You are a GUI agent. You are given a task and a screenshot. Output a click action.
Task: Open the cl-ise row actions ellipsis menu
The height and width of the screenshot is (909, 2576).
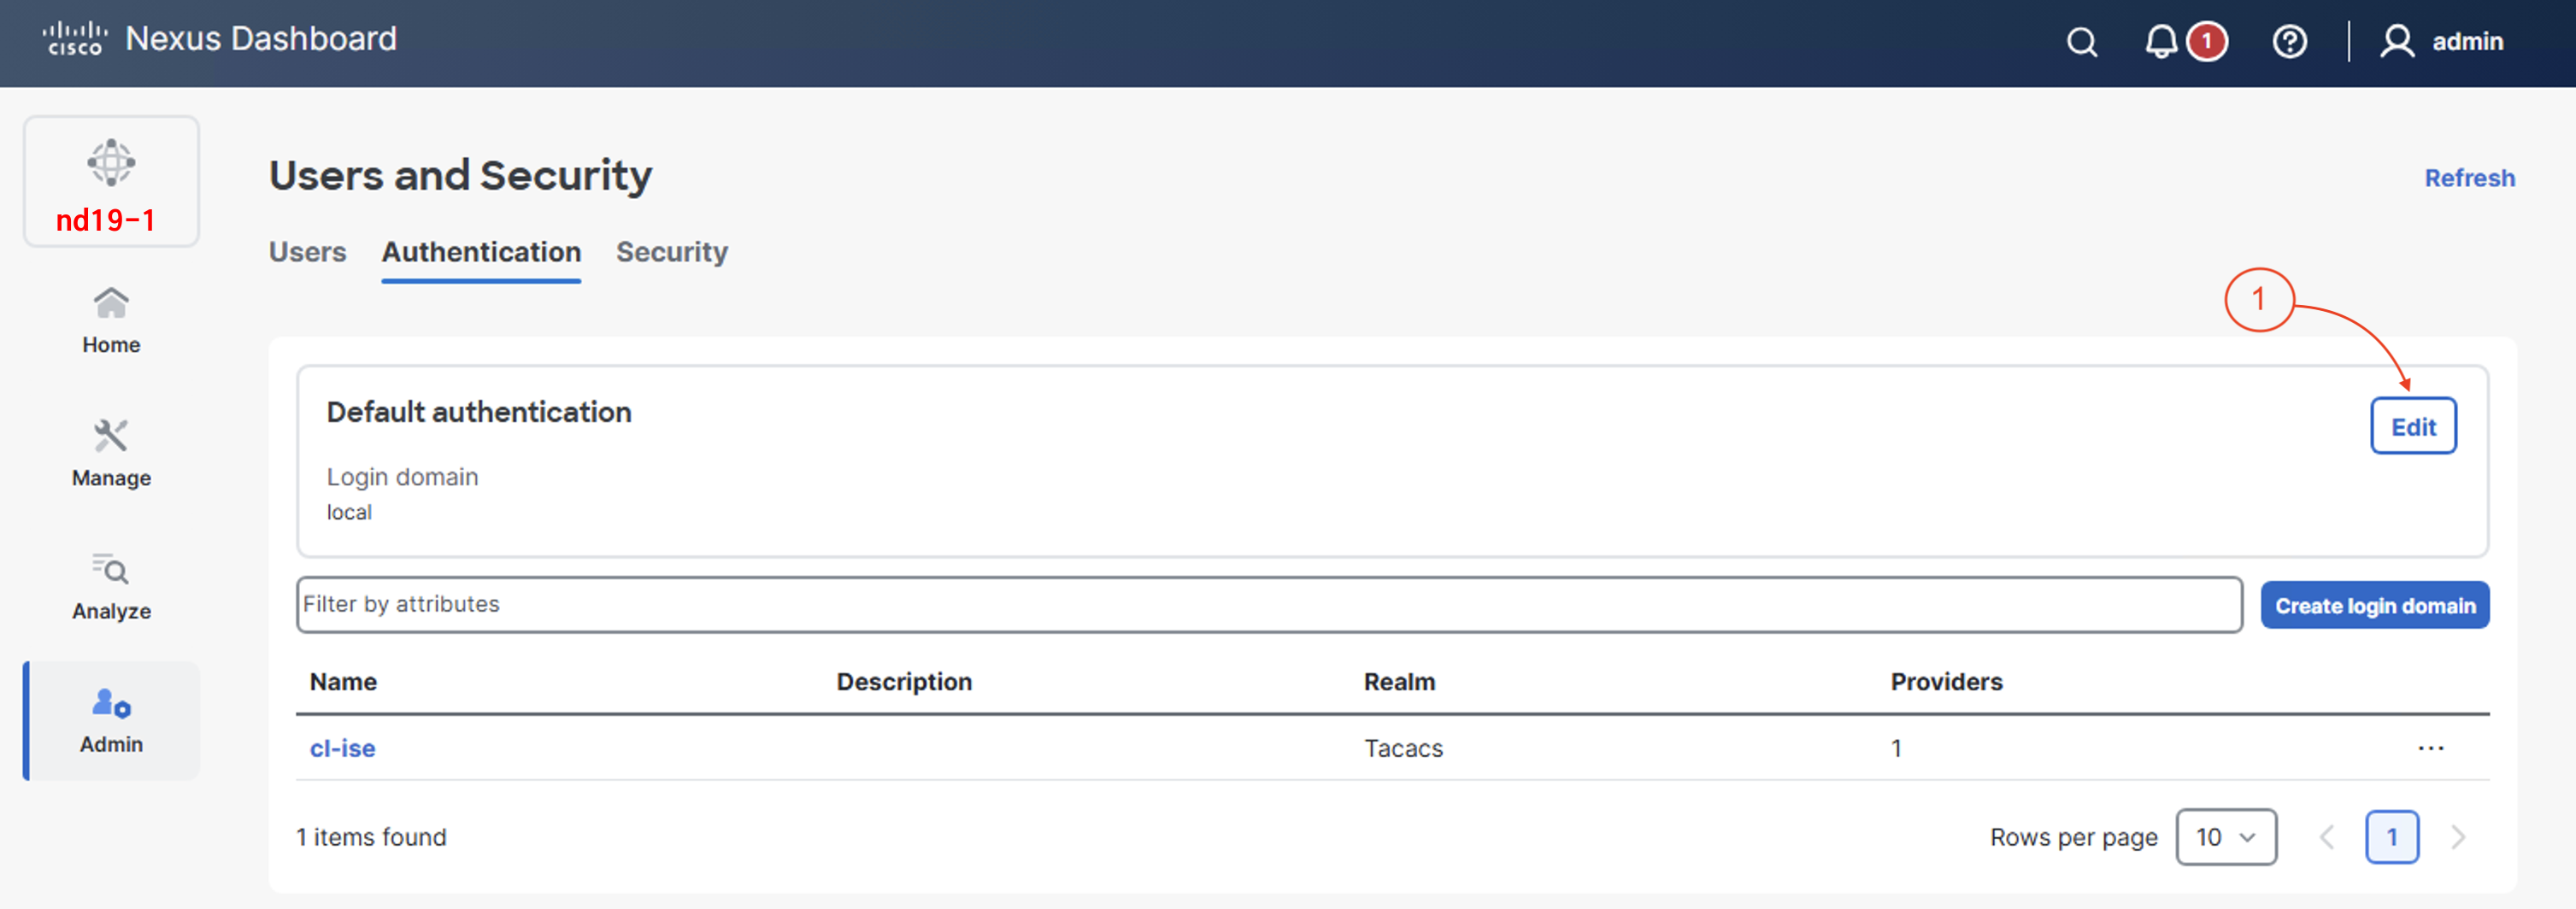pyautogui.click(x=2430, y=749)
